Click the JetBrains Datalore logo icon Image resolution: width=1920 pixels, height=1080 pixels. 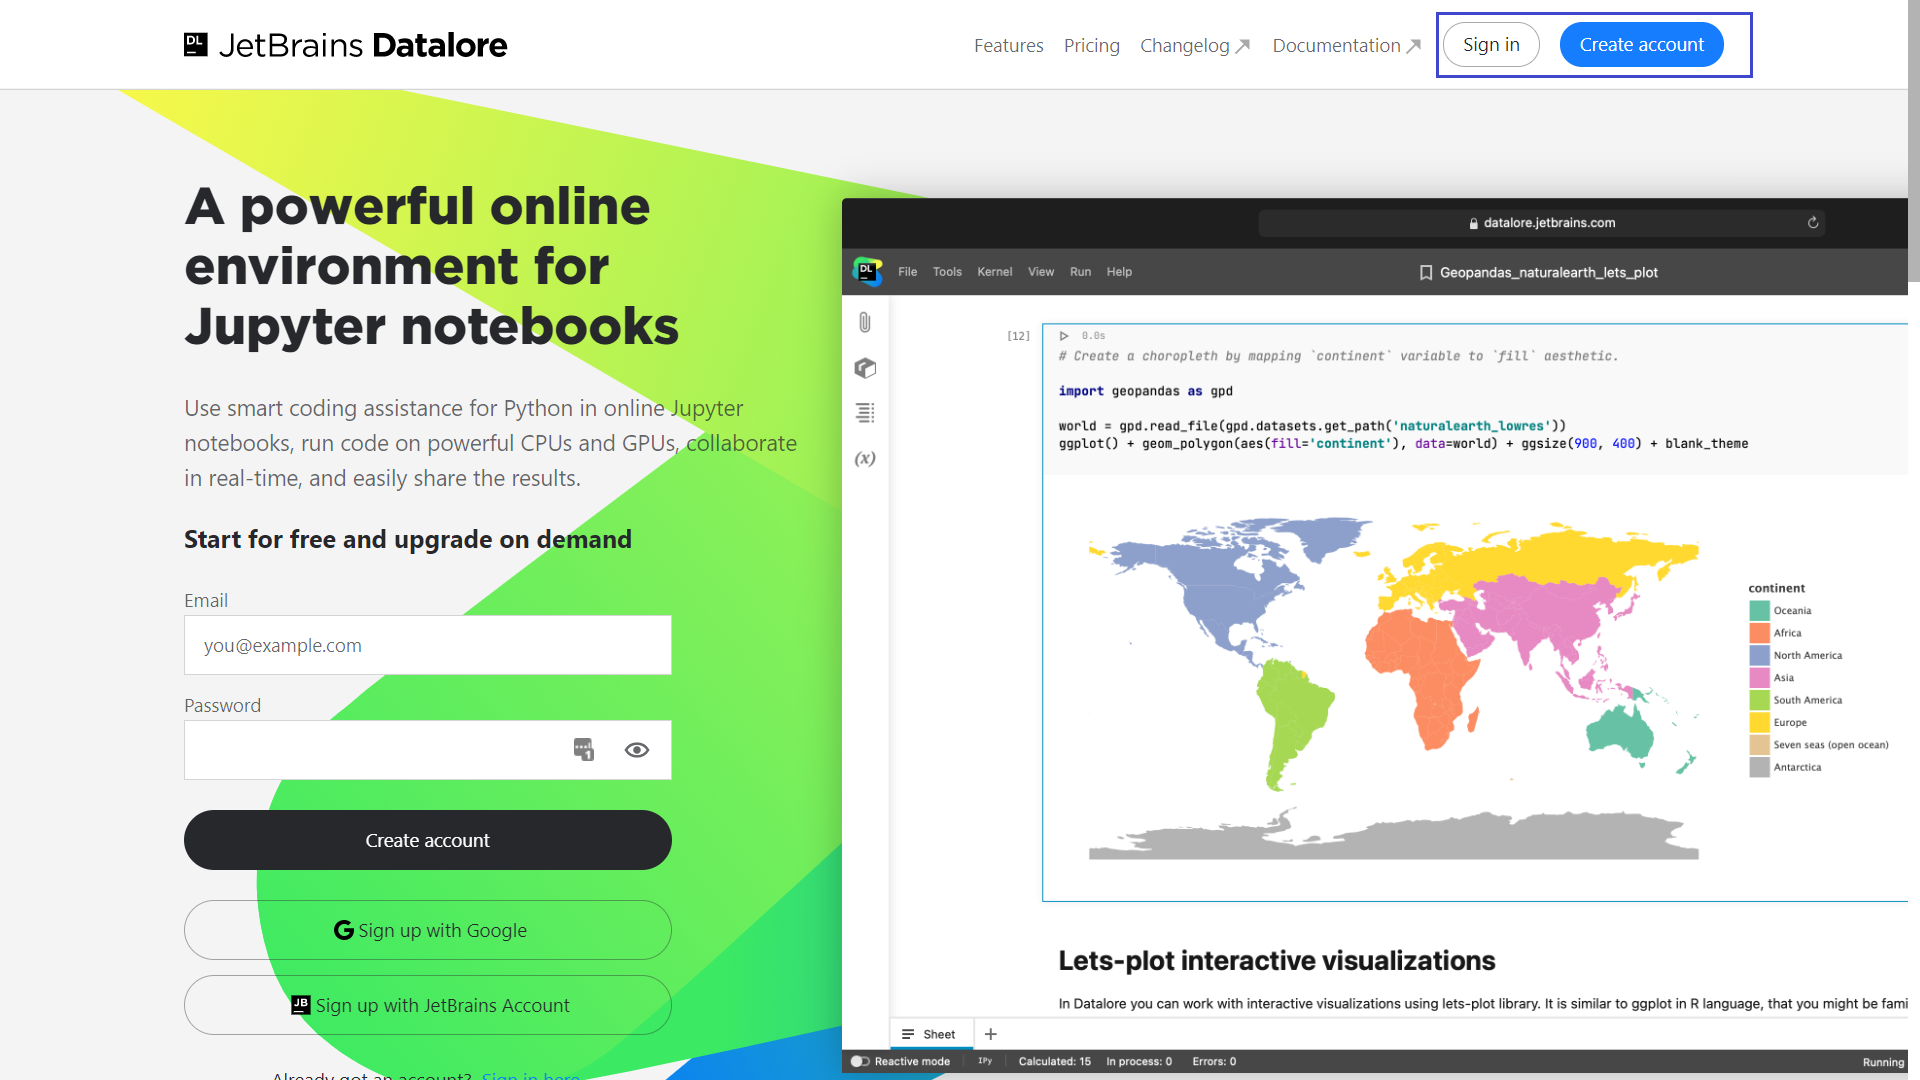196,44
